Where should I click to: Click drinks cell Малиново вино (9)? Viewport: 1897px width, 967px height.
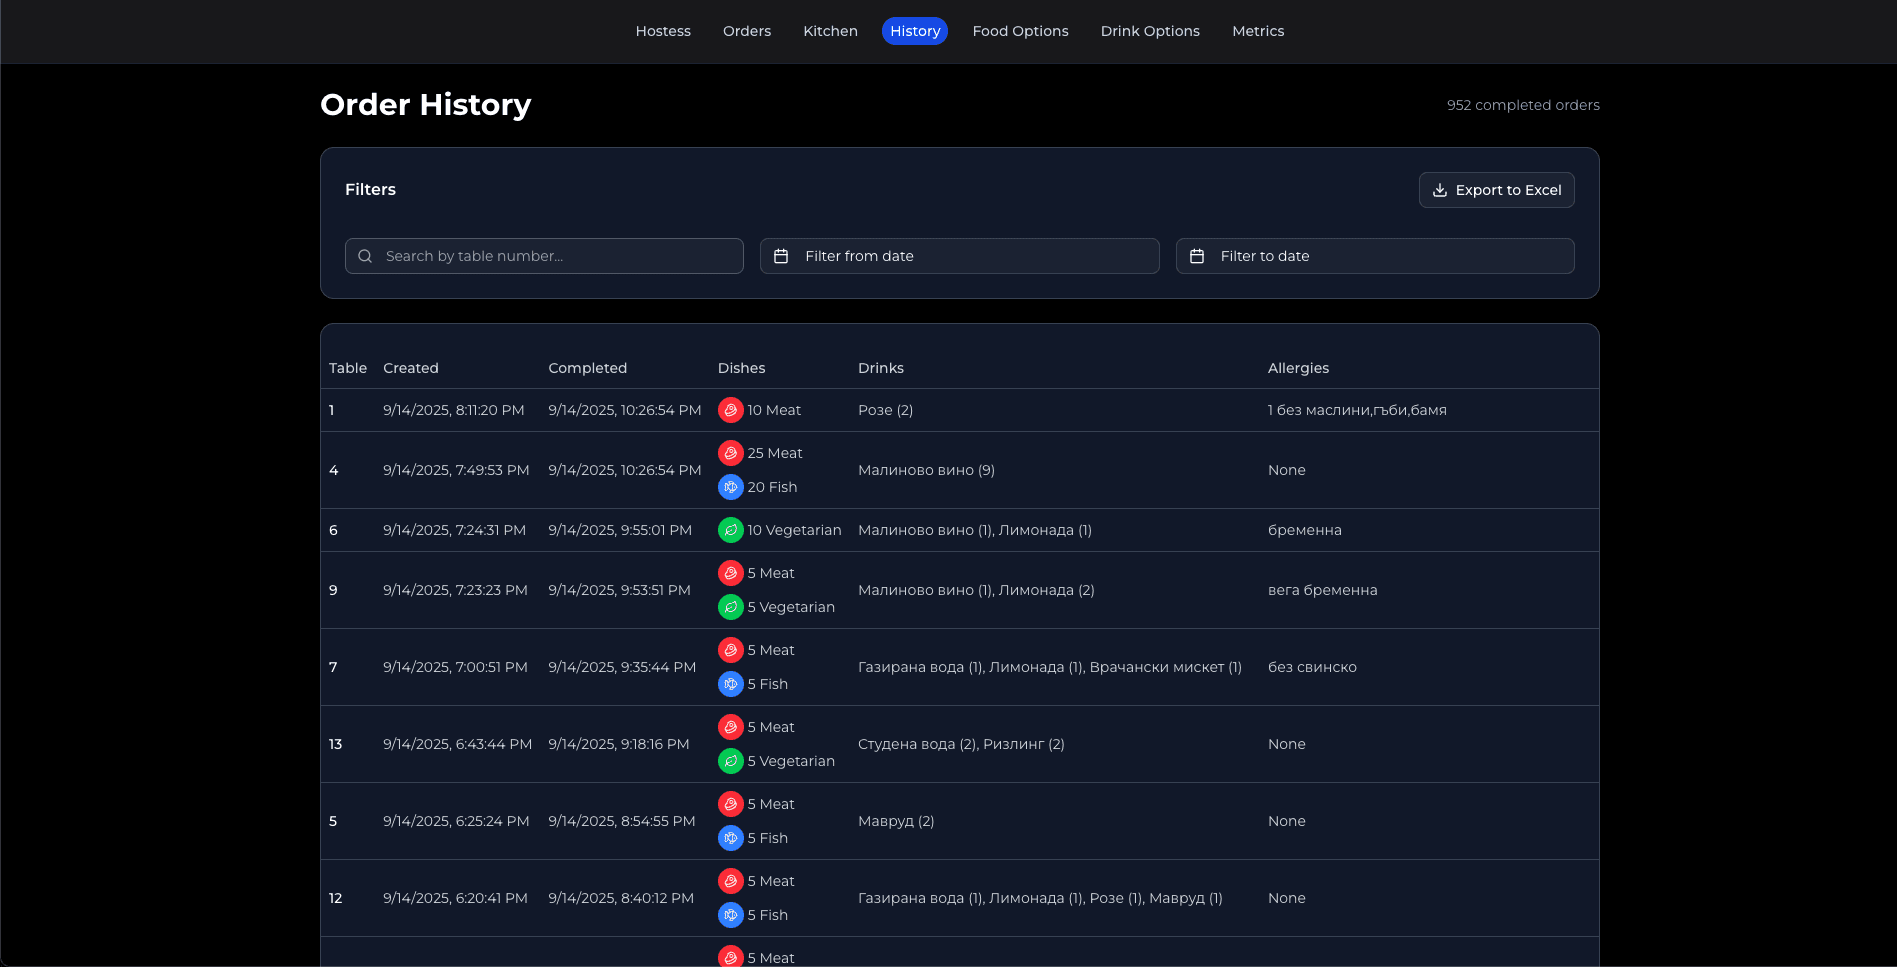coord(926,470)
